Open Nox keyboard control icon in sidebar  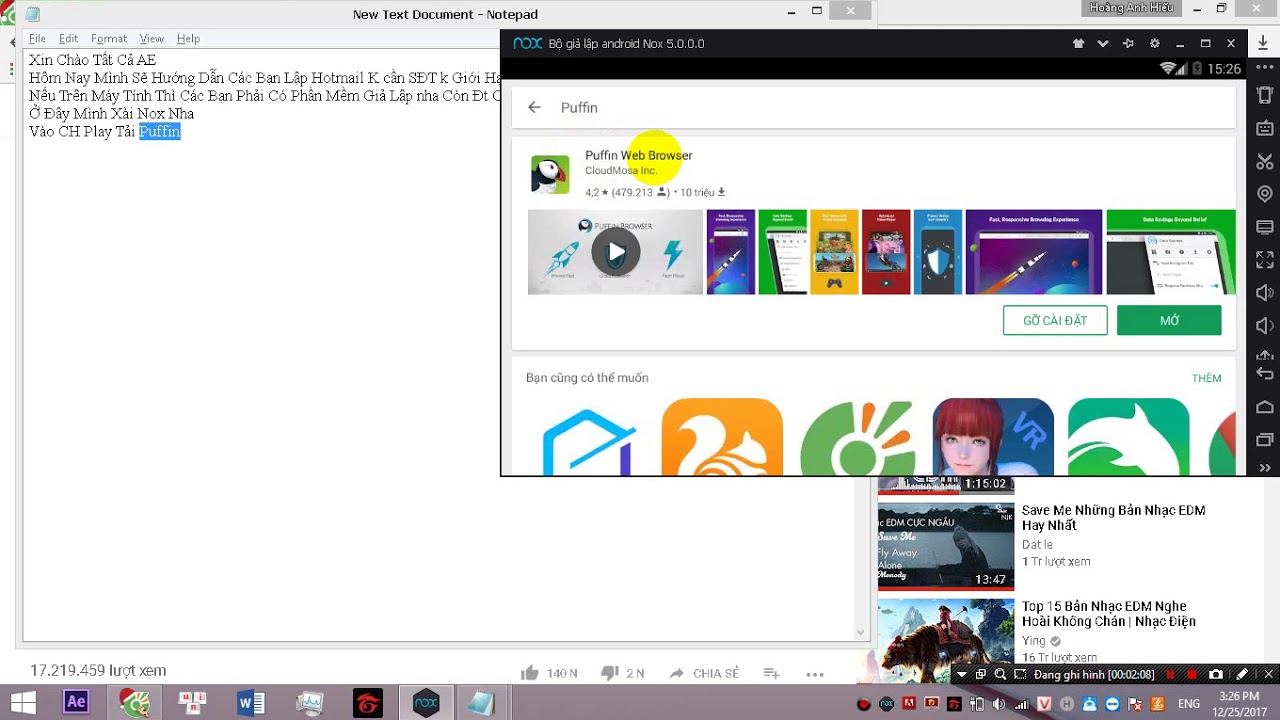click(1265, 128)
